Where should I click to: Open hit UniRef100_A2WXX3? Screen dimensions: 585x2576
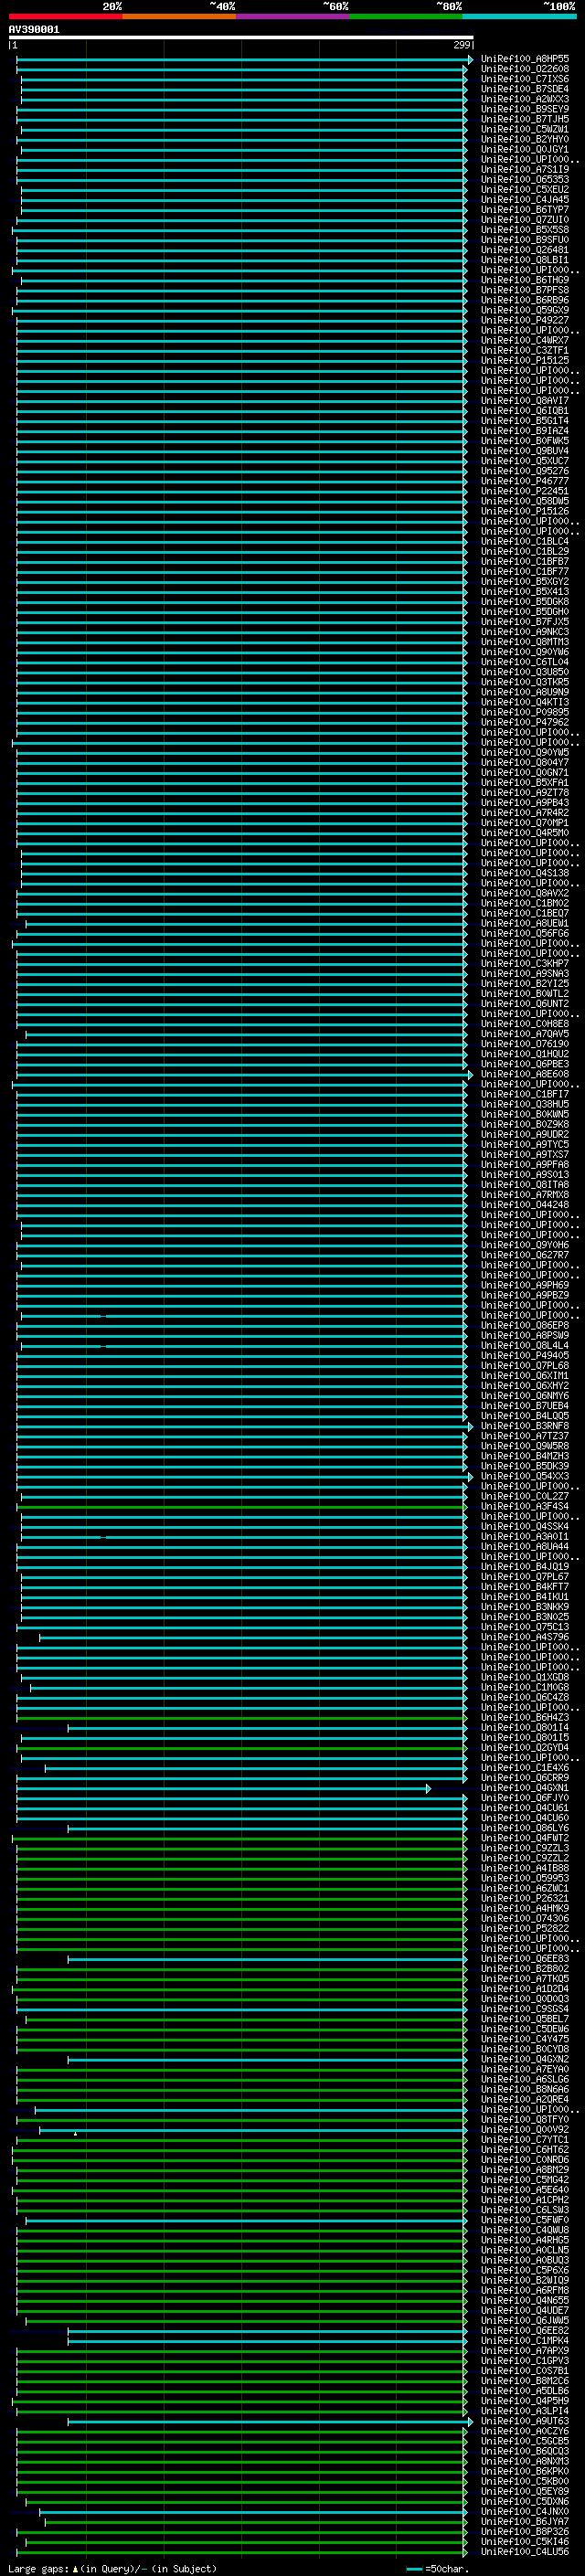(525, 100)
